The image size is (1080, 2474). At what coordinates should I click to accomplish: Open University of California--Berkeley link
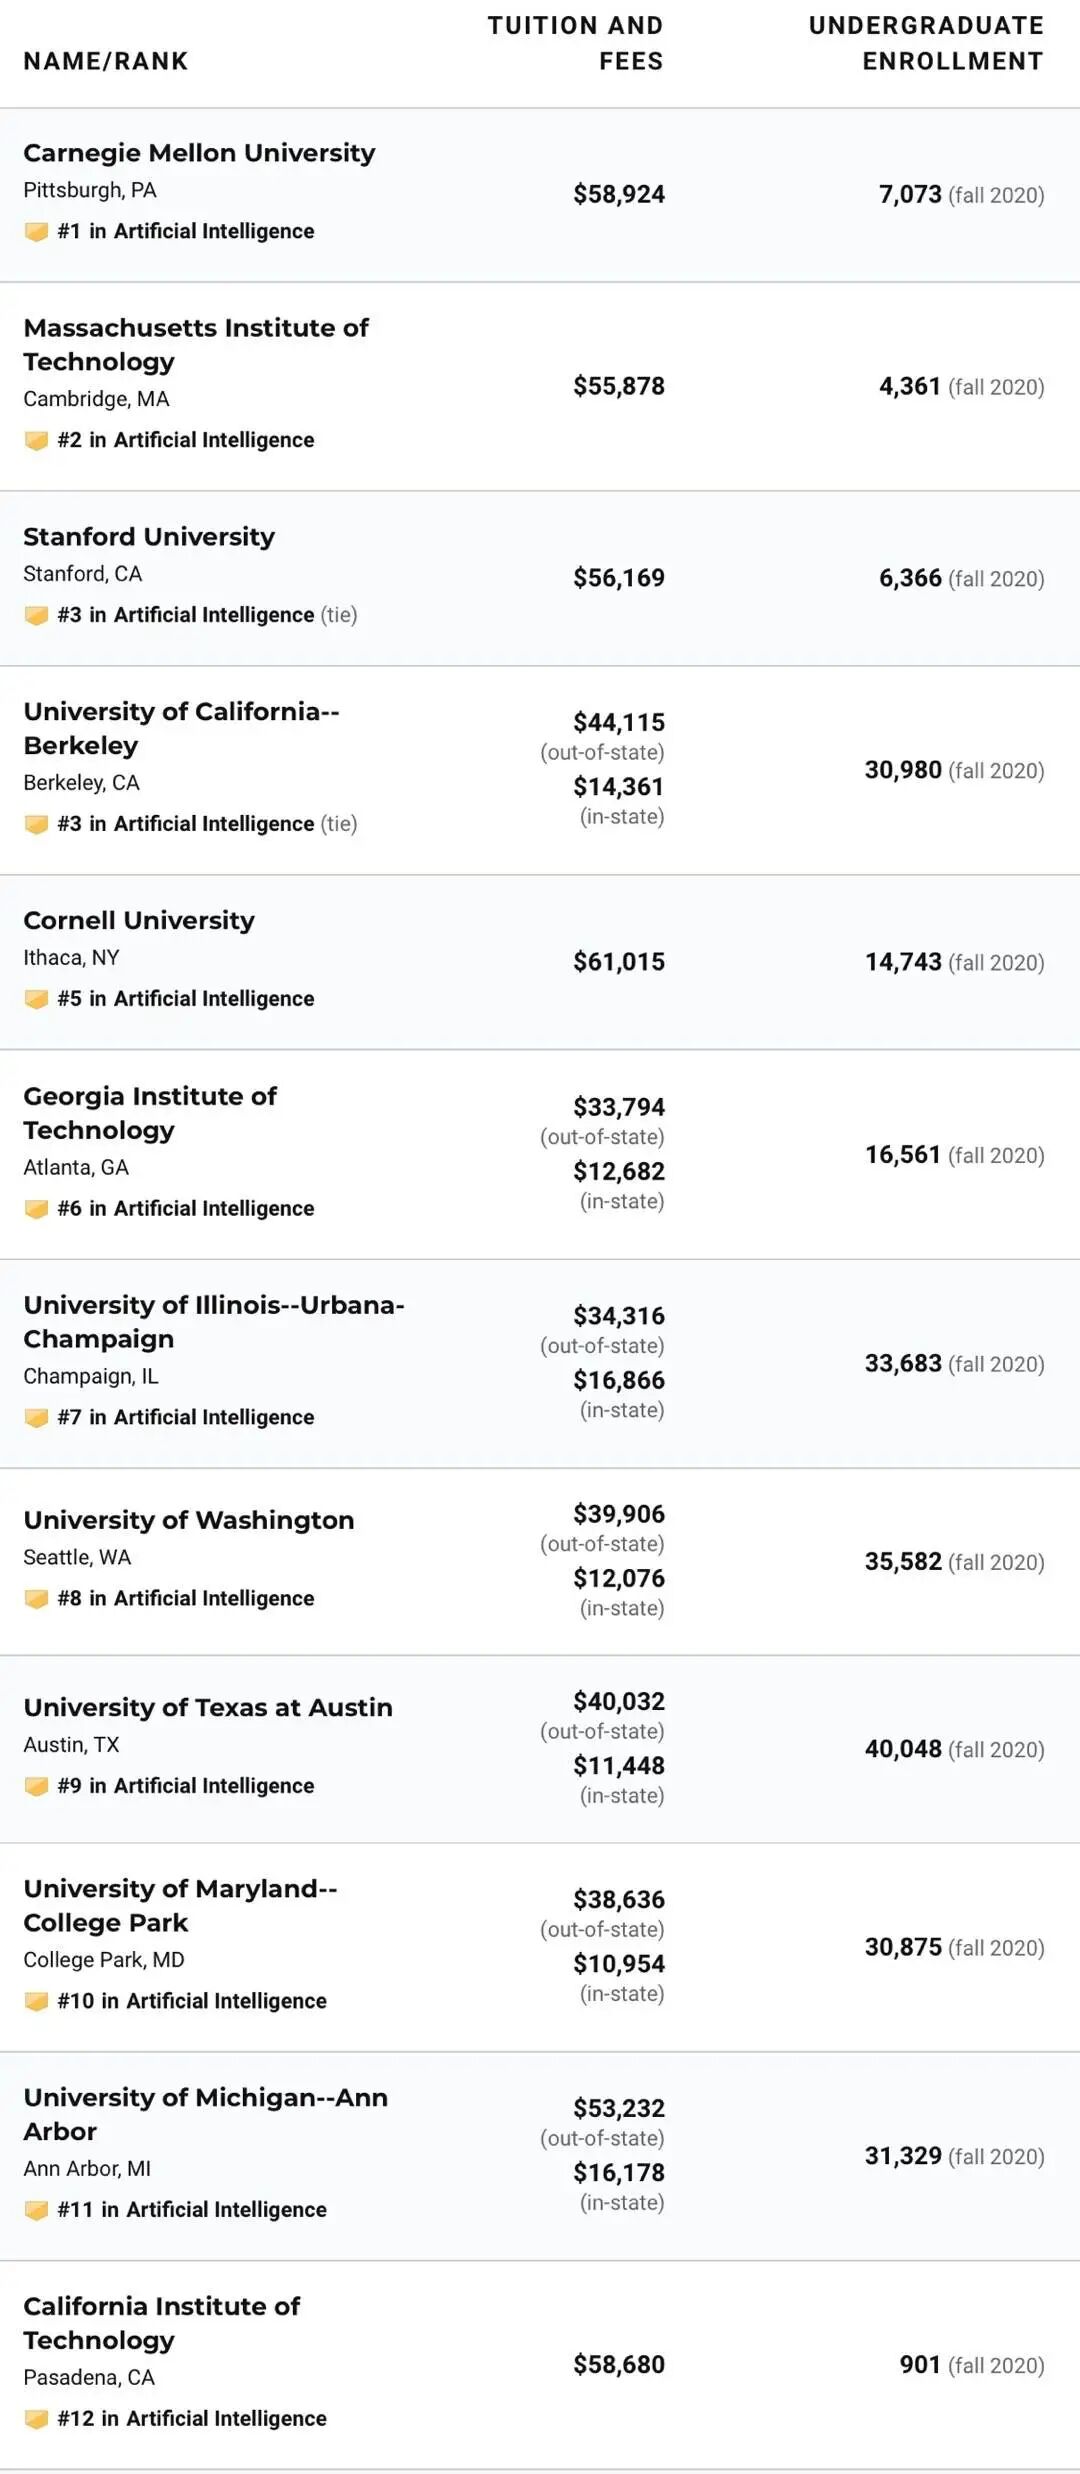click(181, 729)
